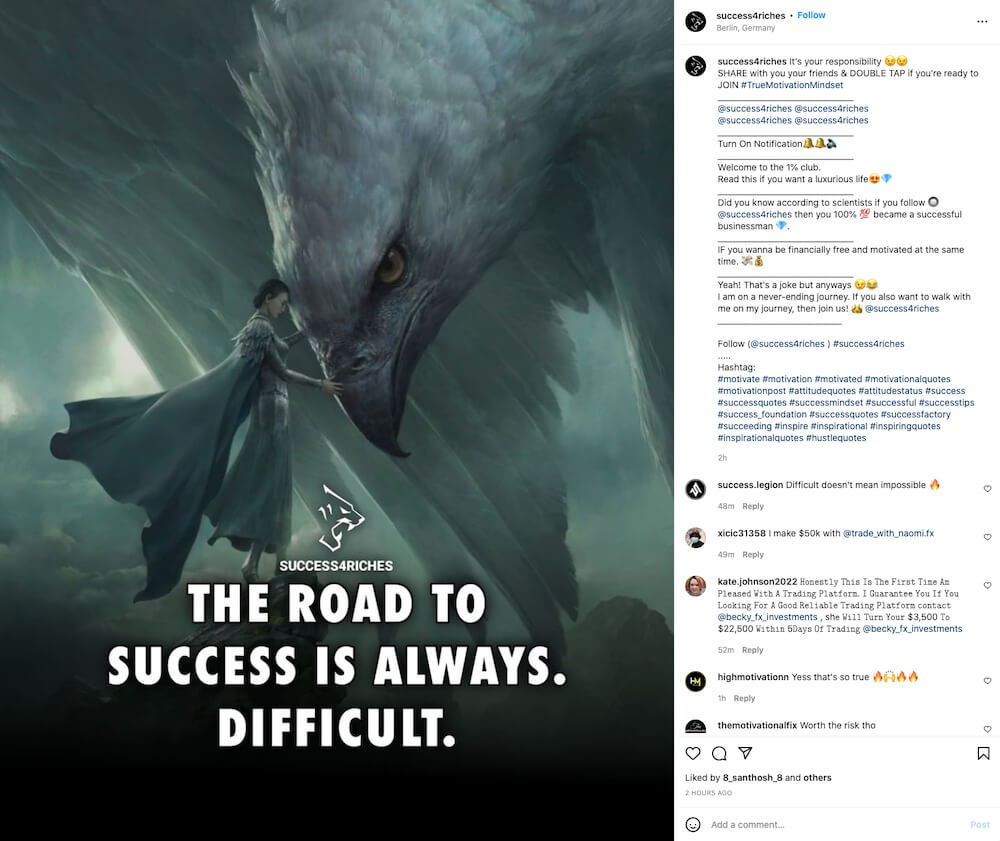This screenshot has height=841, width=1000.
Task: Reply to success.legion's comment
Action: point(753,506)
